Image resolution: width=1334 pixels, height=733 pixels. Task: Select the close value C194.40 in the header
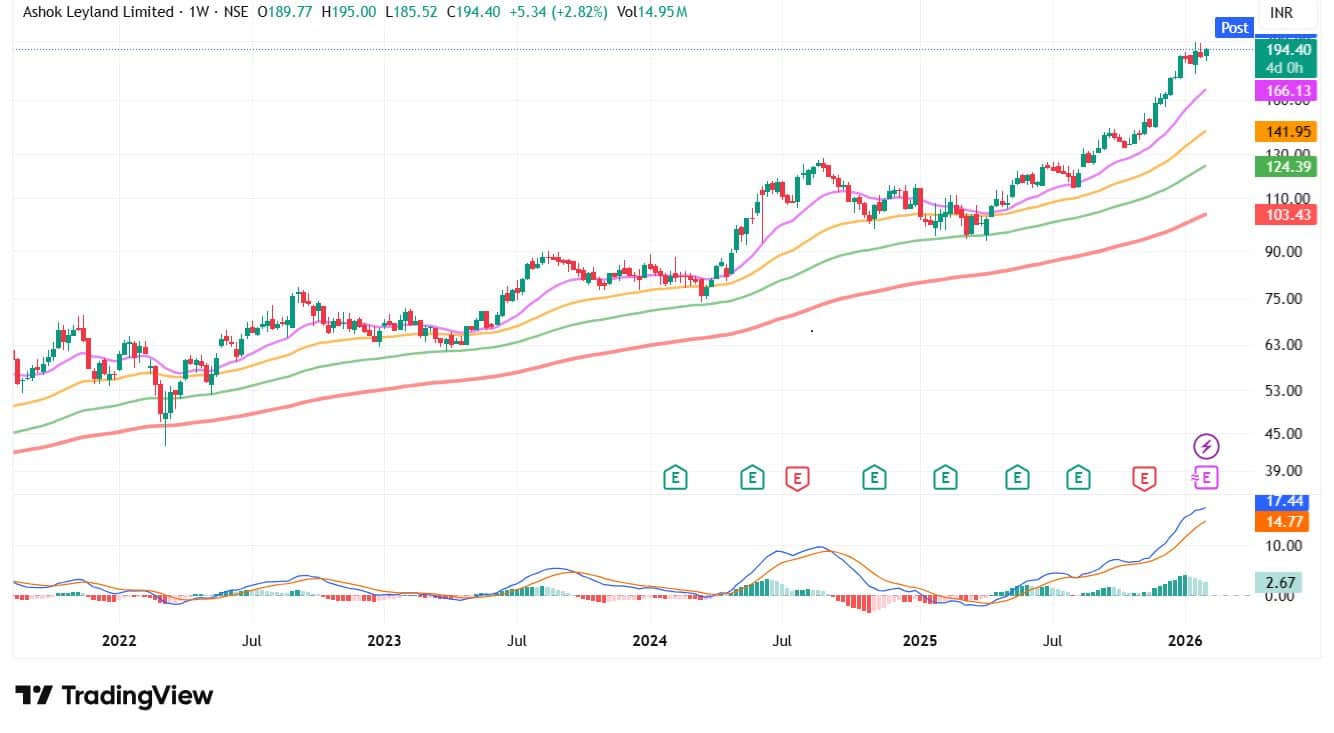(x=475, y=12)
